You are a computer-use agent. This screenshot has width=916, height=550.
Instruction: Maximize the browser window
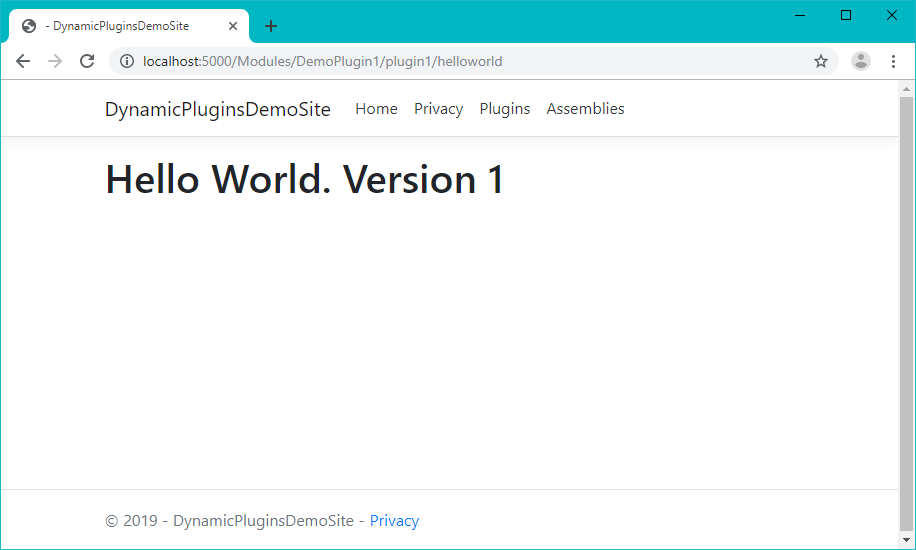coord(846,15)
